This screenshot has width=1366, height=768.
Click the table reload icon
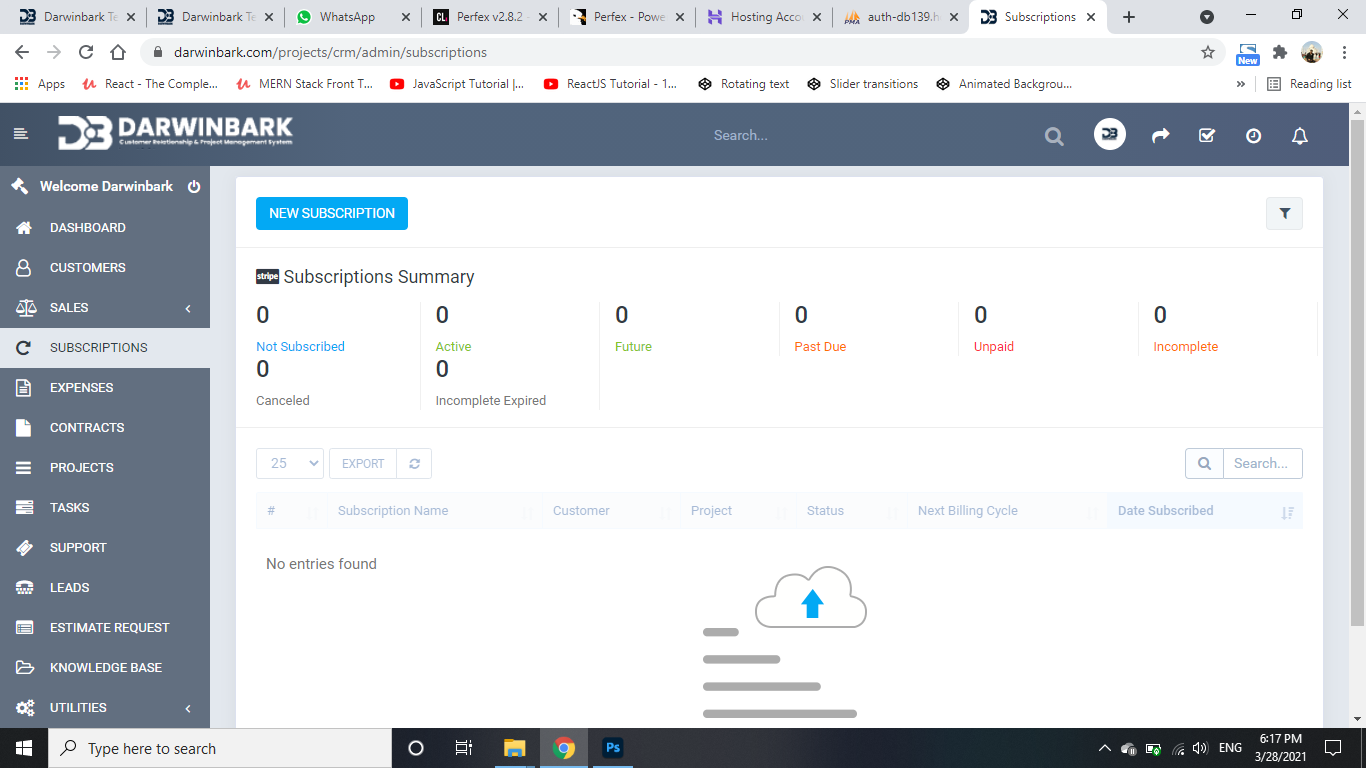[414, 463]
